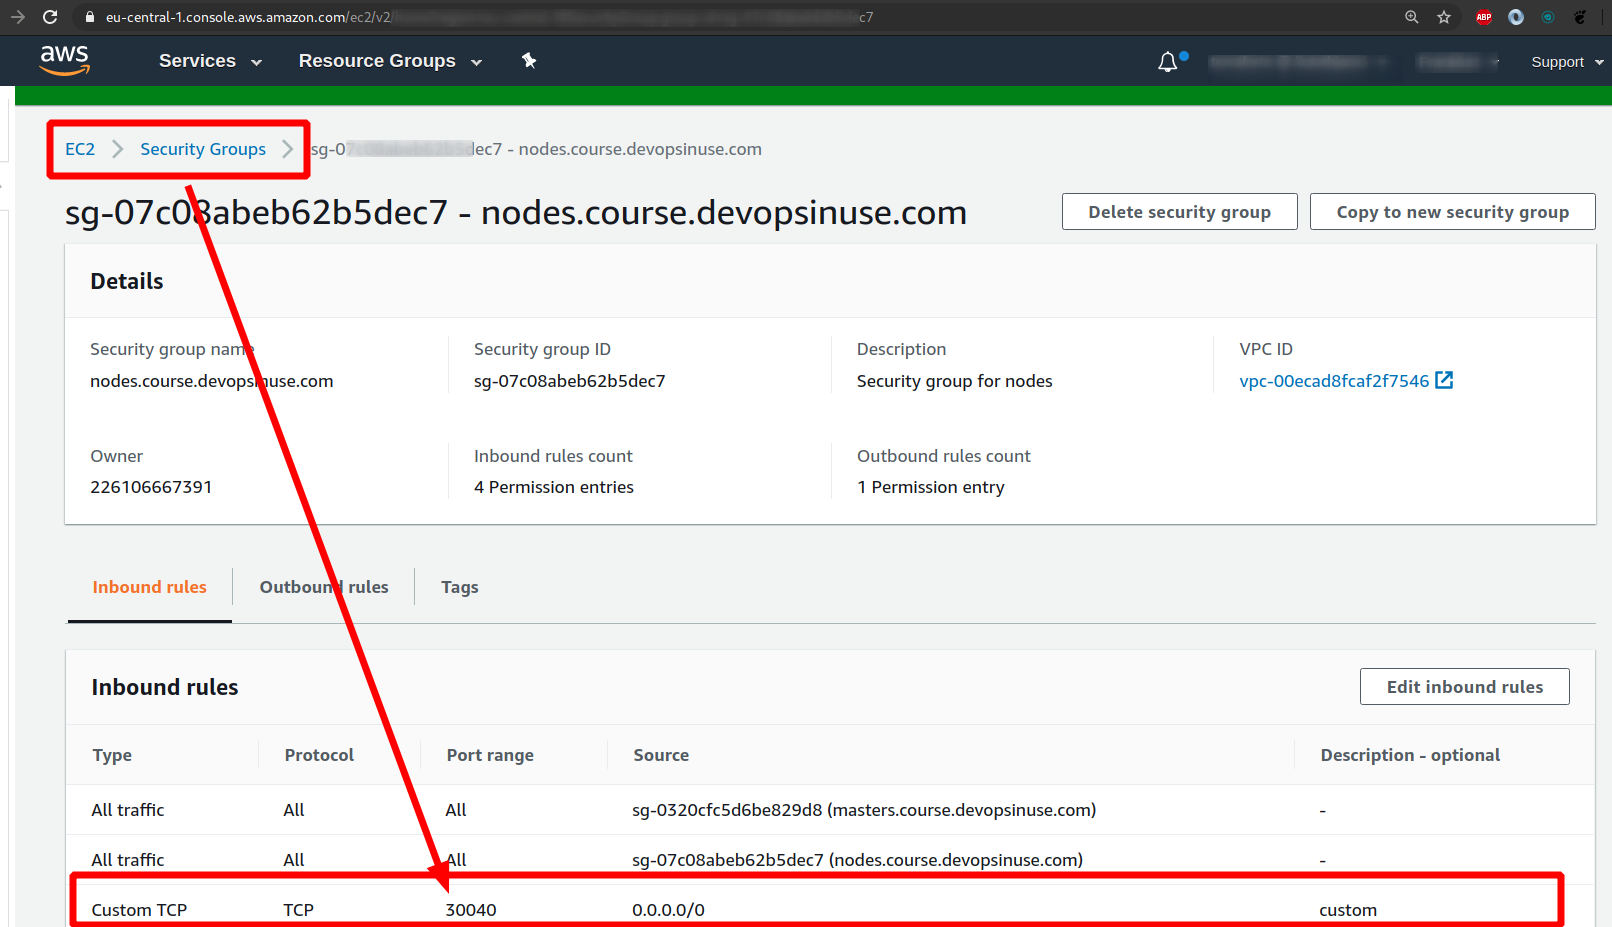This screenshot has height=927, width=1612.
Task: Open the ABP adblock extension icon
Action: [x=1484, y=17]
